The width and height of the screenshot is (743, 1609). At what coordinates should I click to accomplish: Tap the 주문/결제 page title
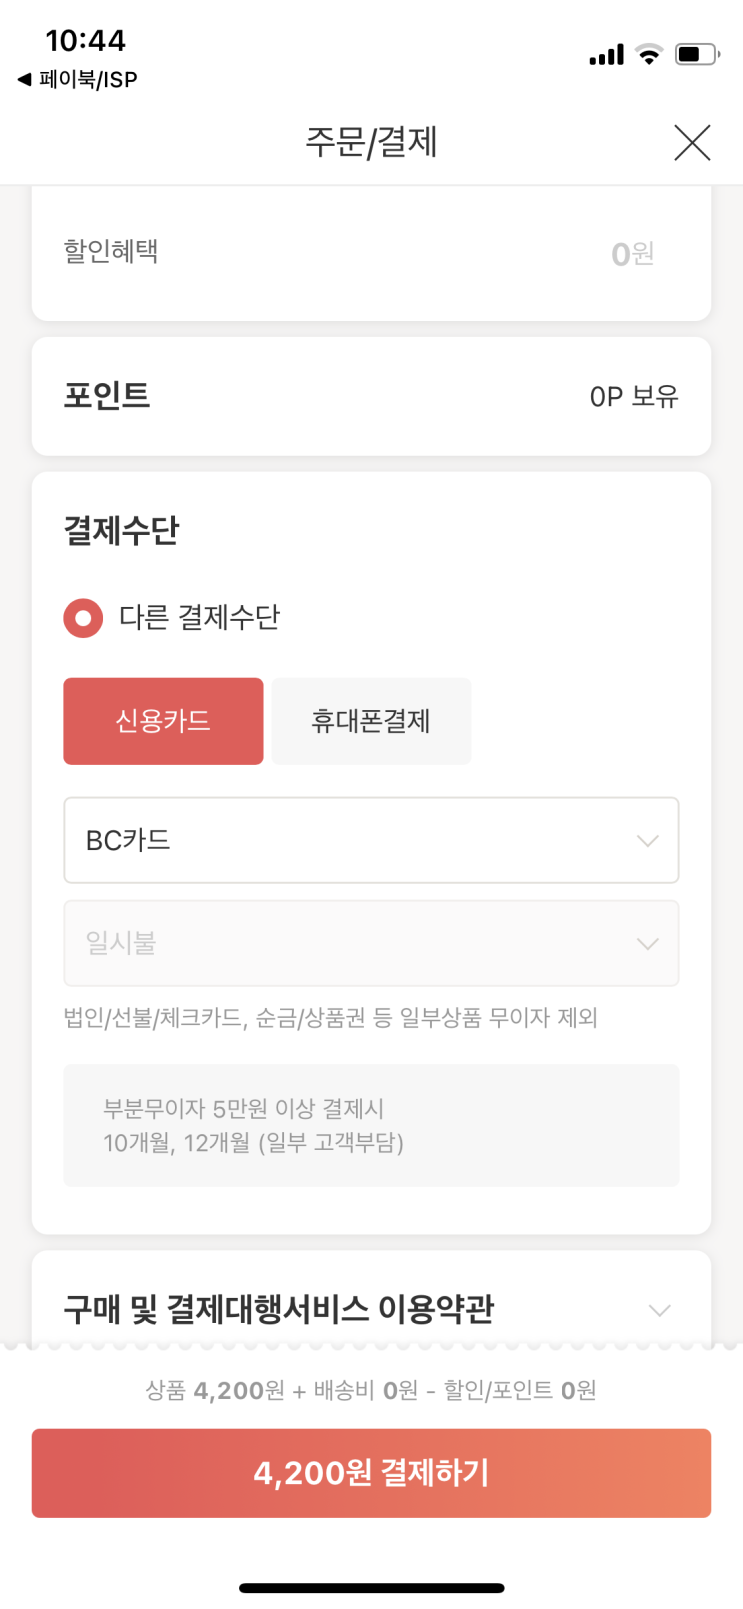coord(371,142)
